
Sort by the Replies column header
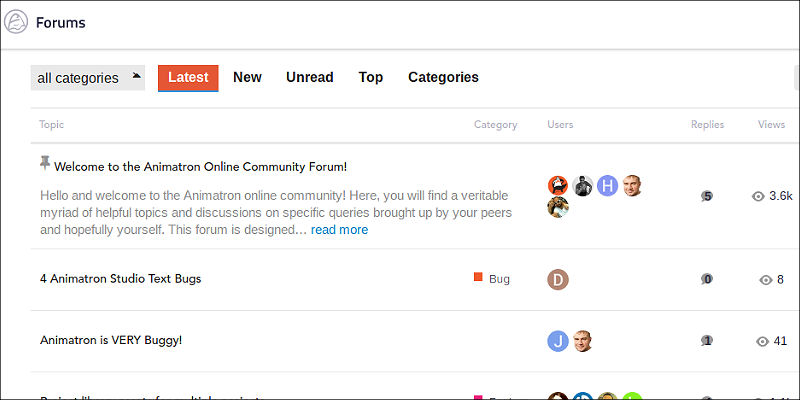tap(707, 124)
